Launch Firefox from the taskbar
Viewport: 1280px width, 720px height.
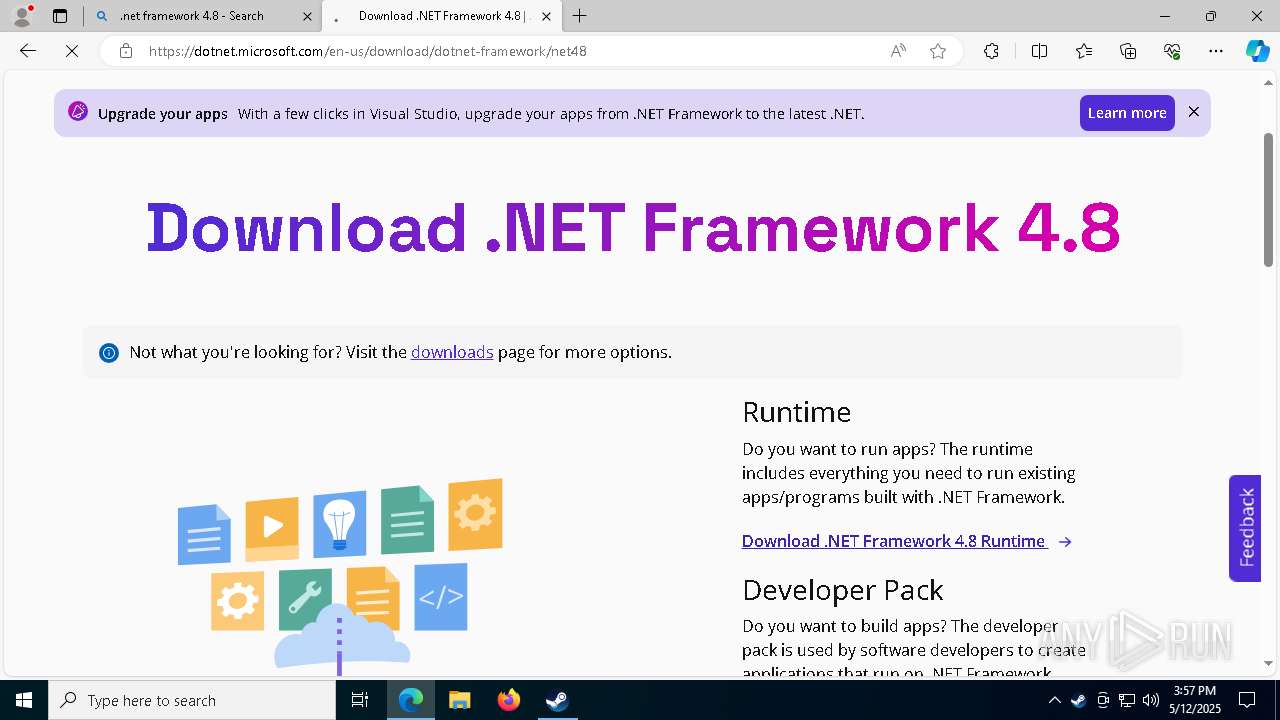point(508,700)
